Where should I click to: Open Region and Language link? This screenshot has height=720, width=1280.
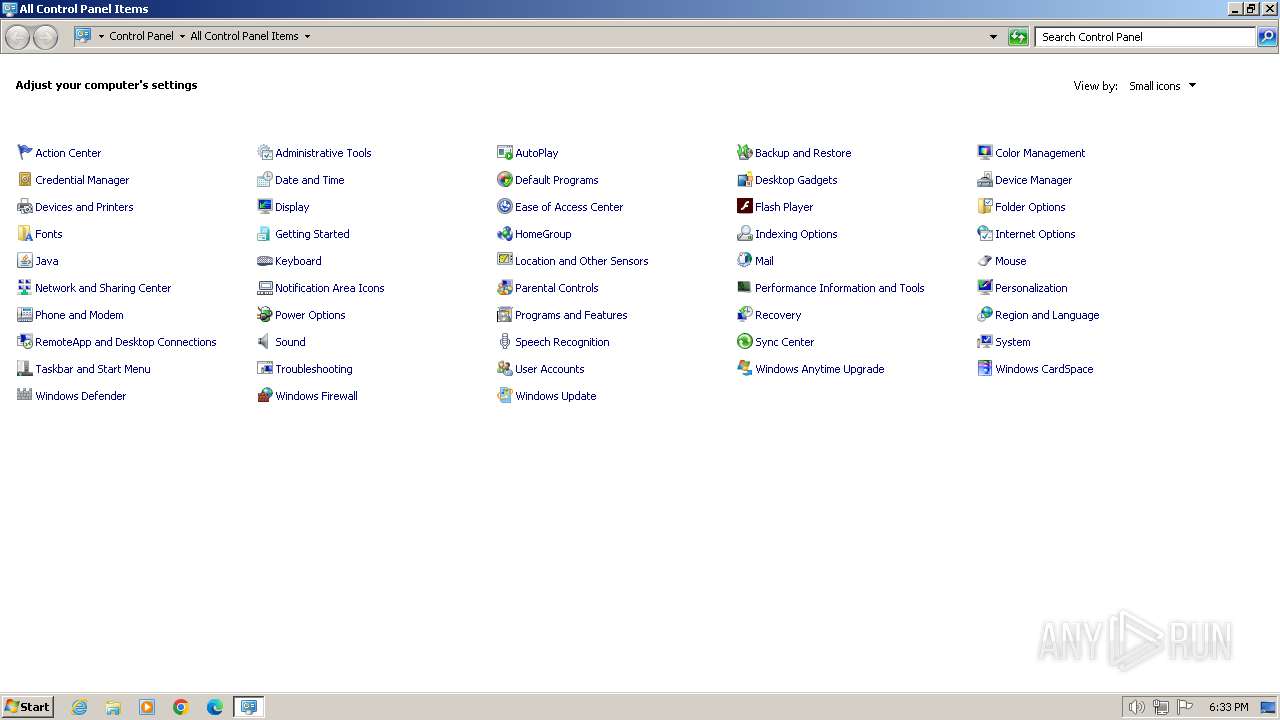(1047, 315)
